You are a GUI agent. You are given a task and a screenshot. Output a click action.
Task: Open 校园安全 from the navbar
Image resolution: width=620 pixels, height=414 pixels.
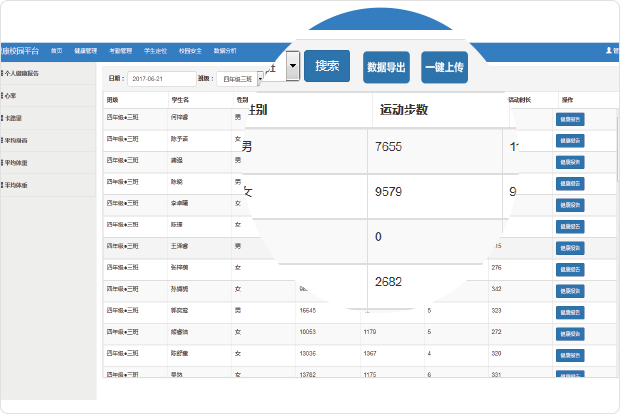point(189,50)
